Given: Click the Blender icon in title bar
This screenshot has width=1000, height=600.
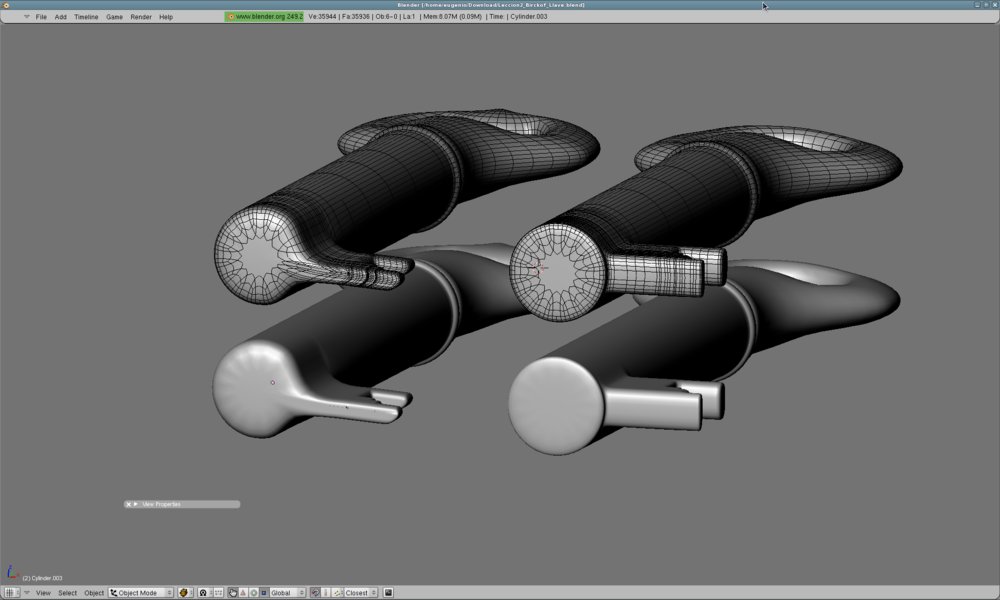Looking at the screenshot, I should [x=6, y=5].
